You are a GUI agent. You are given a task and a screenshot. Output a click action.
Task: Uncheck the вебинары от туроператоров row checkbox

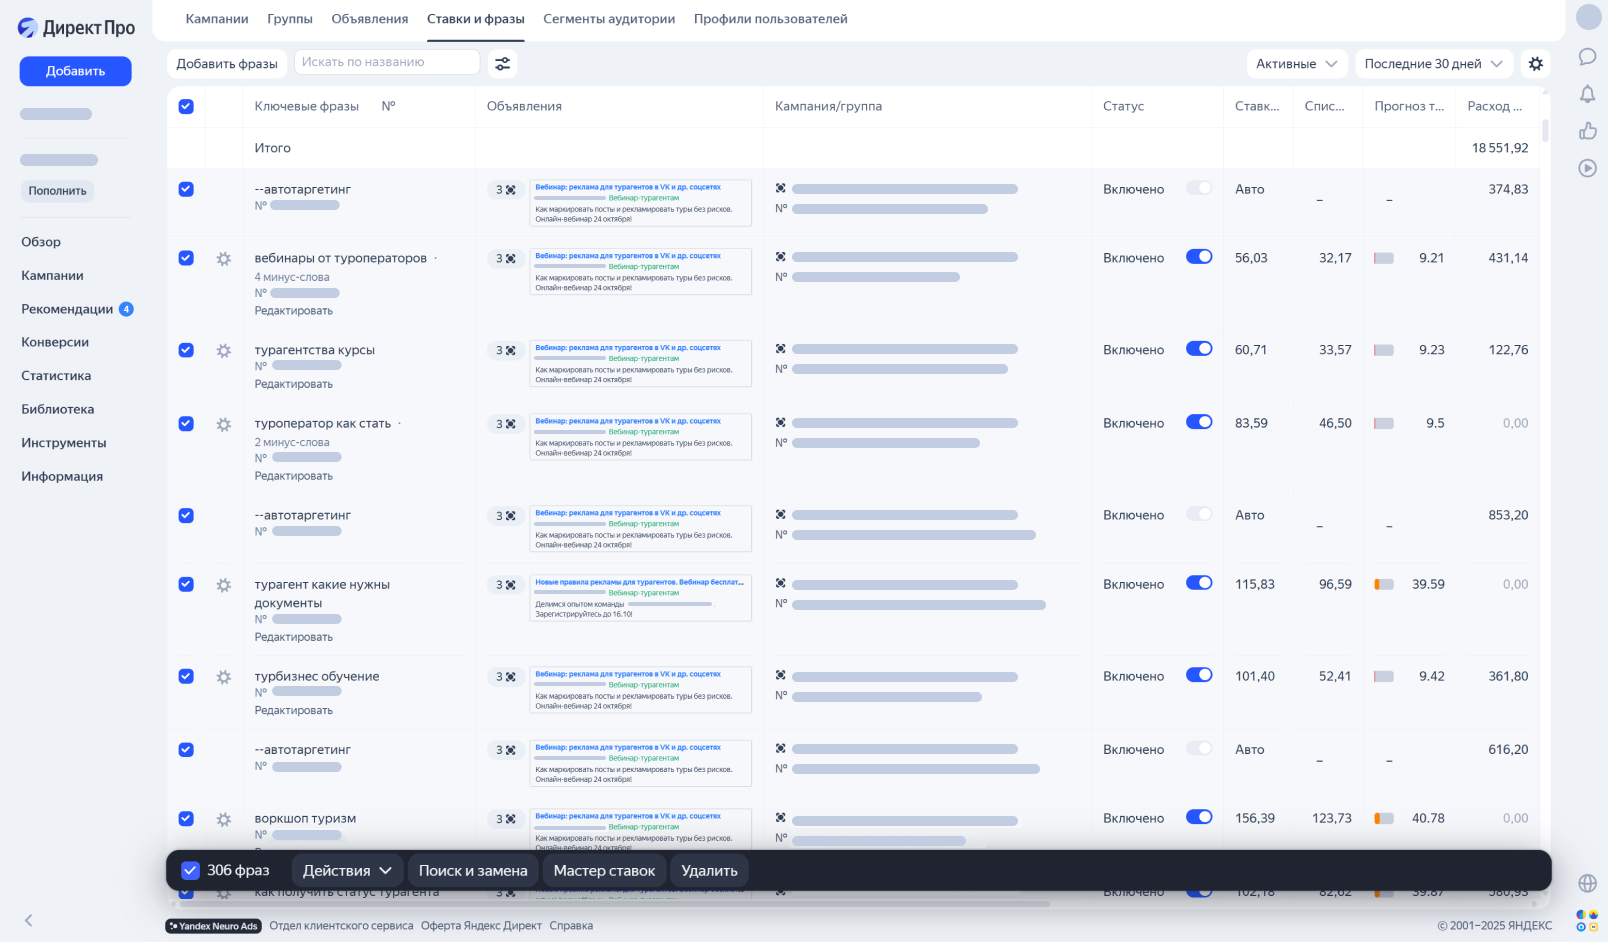click(186, 258)
